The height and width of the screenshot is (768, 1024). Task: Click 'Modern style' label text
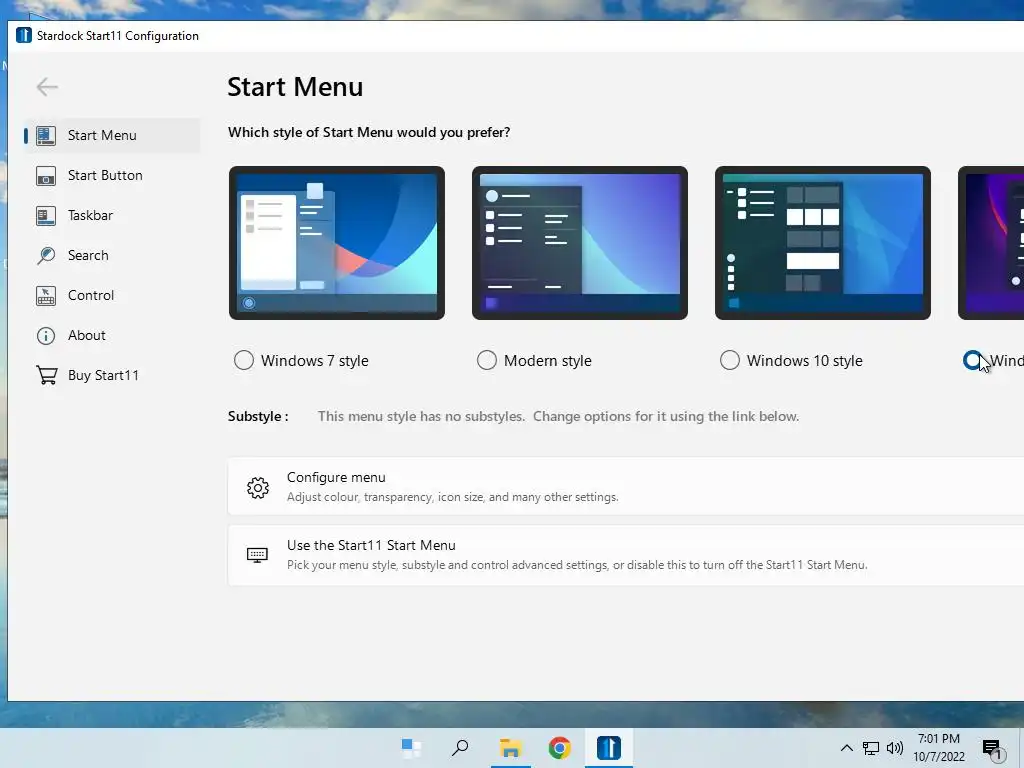click(548, 361)
